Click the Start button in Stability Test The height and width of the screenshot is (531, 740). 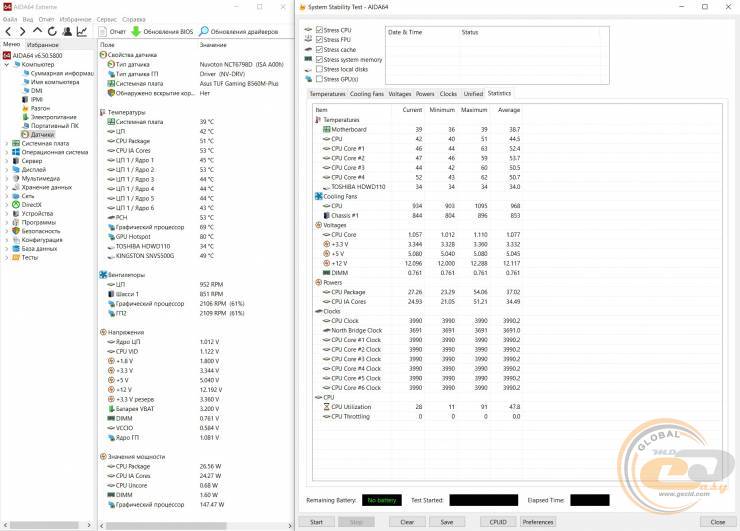point(316,522)
